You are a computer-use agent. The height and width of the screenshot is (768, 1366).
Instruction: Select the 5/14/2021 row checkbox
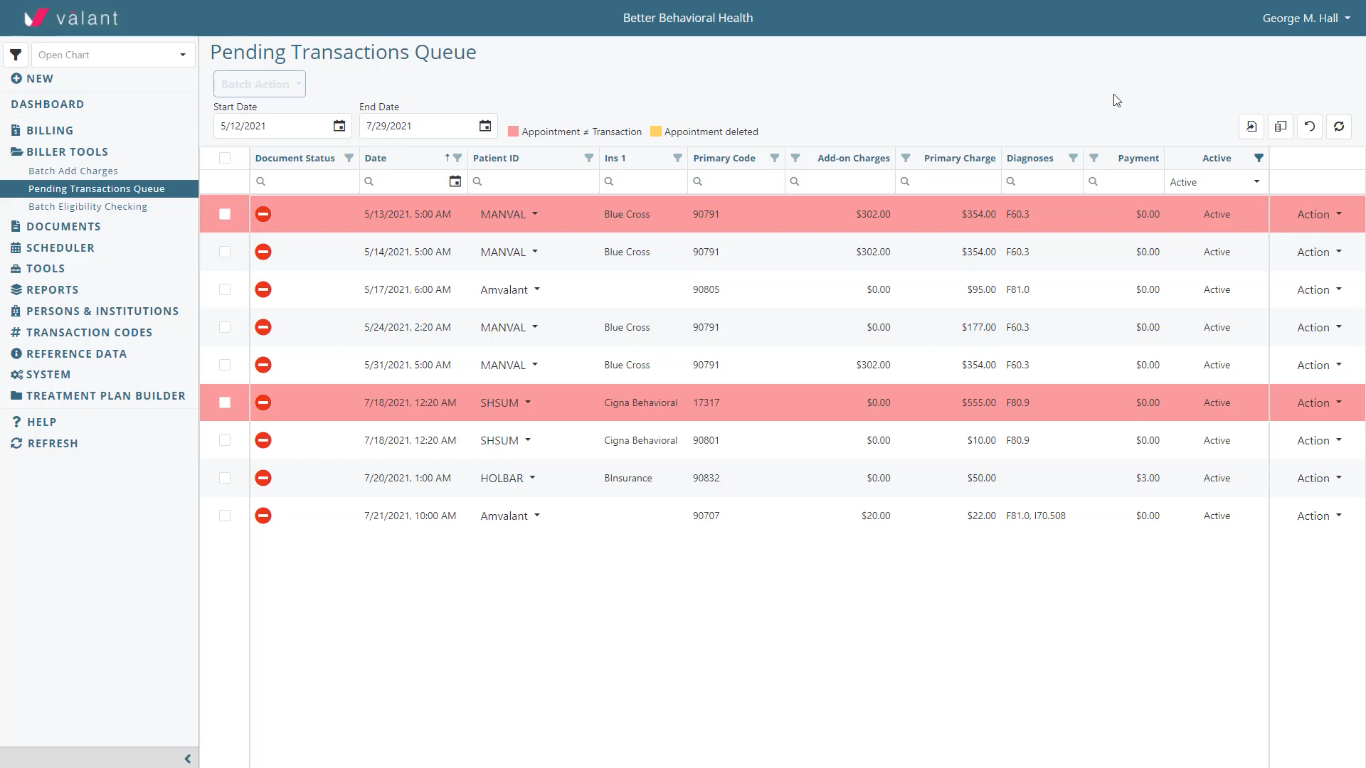click(224, 252)
